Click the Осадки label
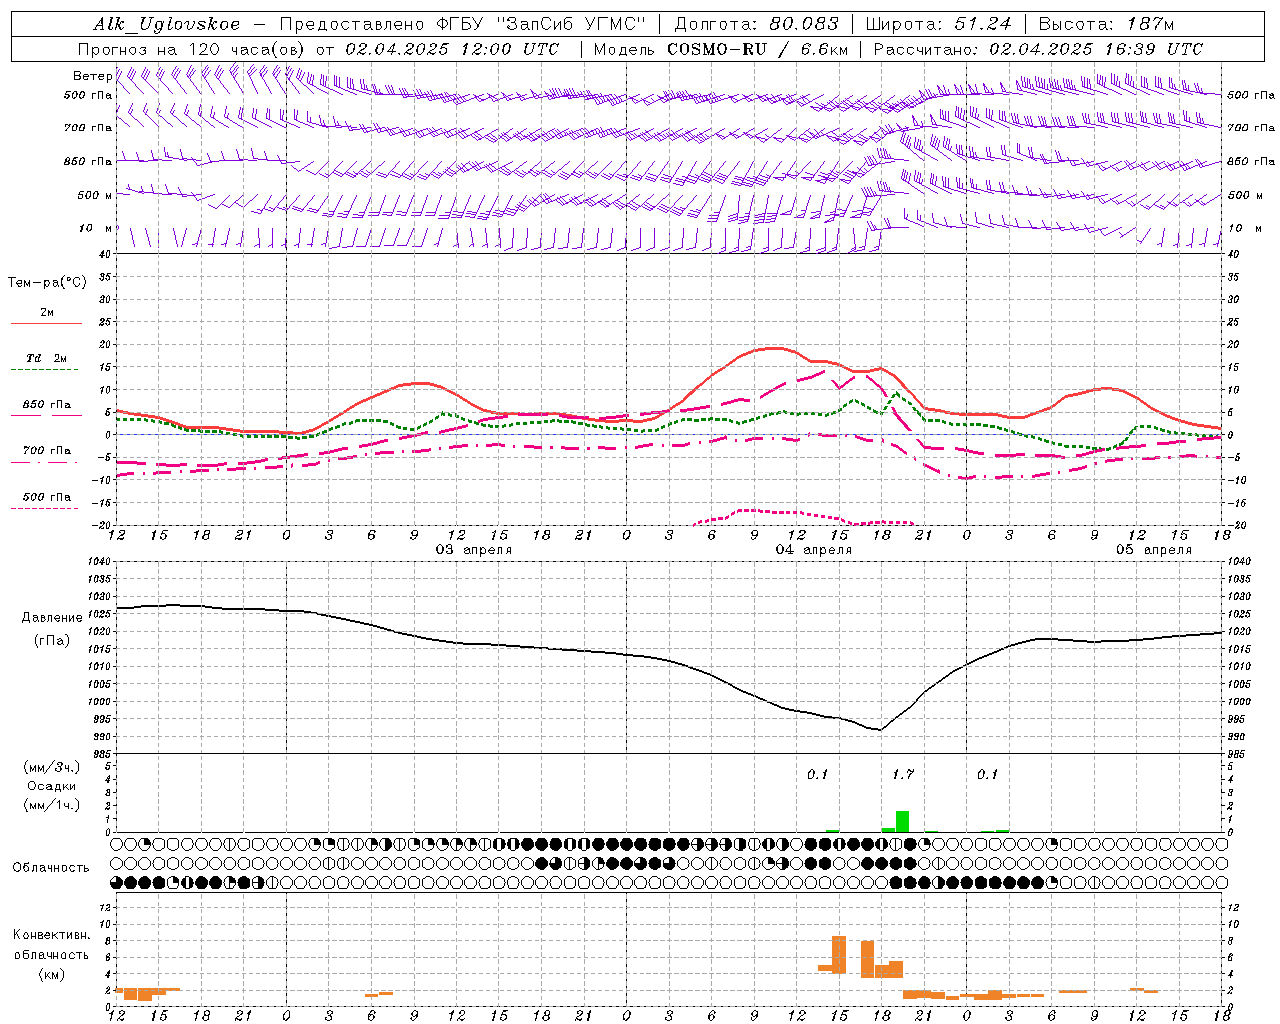This screenshot has width=1280, height=1024. (52, 786)
